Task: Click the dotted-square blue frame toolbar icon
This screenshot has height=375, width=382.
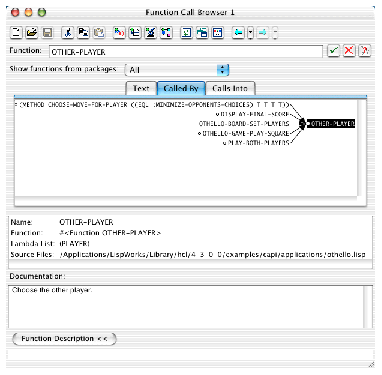Action: [x=218, y=32]
